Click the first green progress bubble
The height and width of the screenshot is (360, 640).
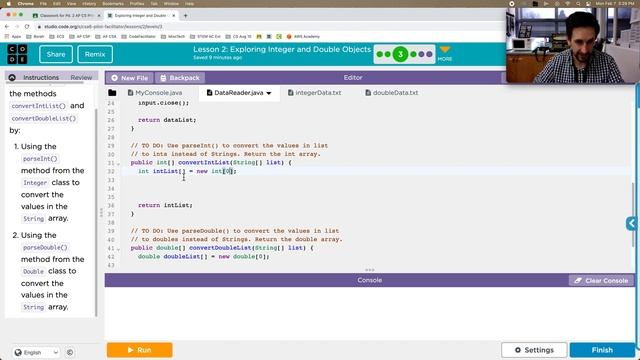click(380, 54)
